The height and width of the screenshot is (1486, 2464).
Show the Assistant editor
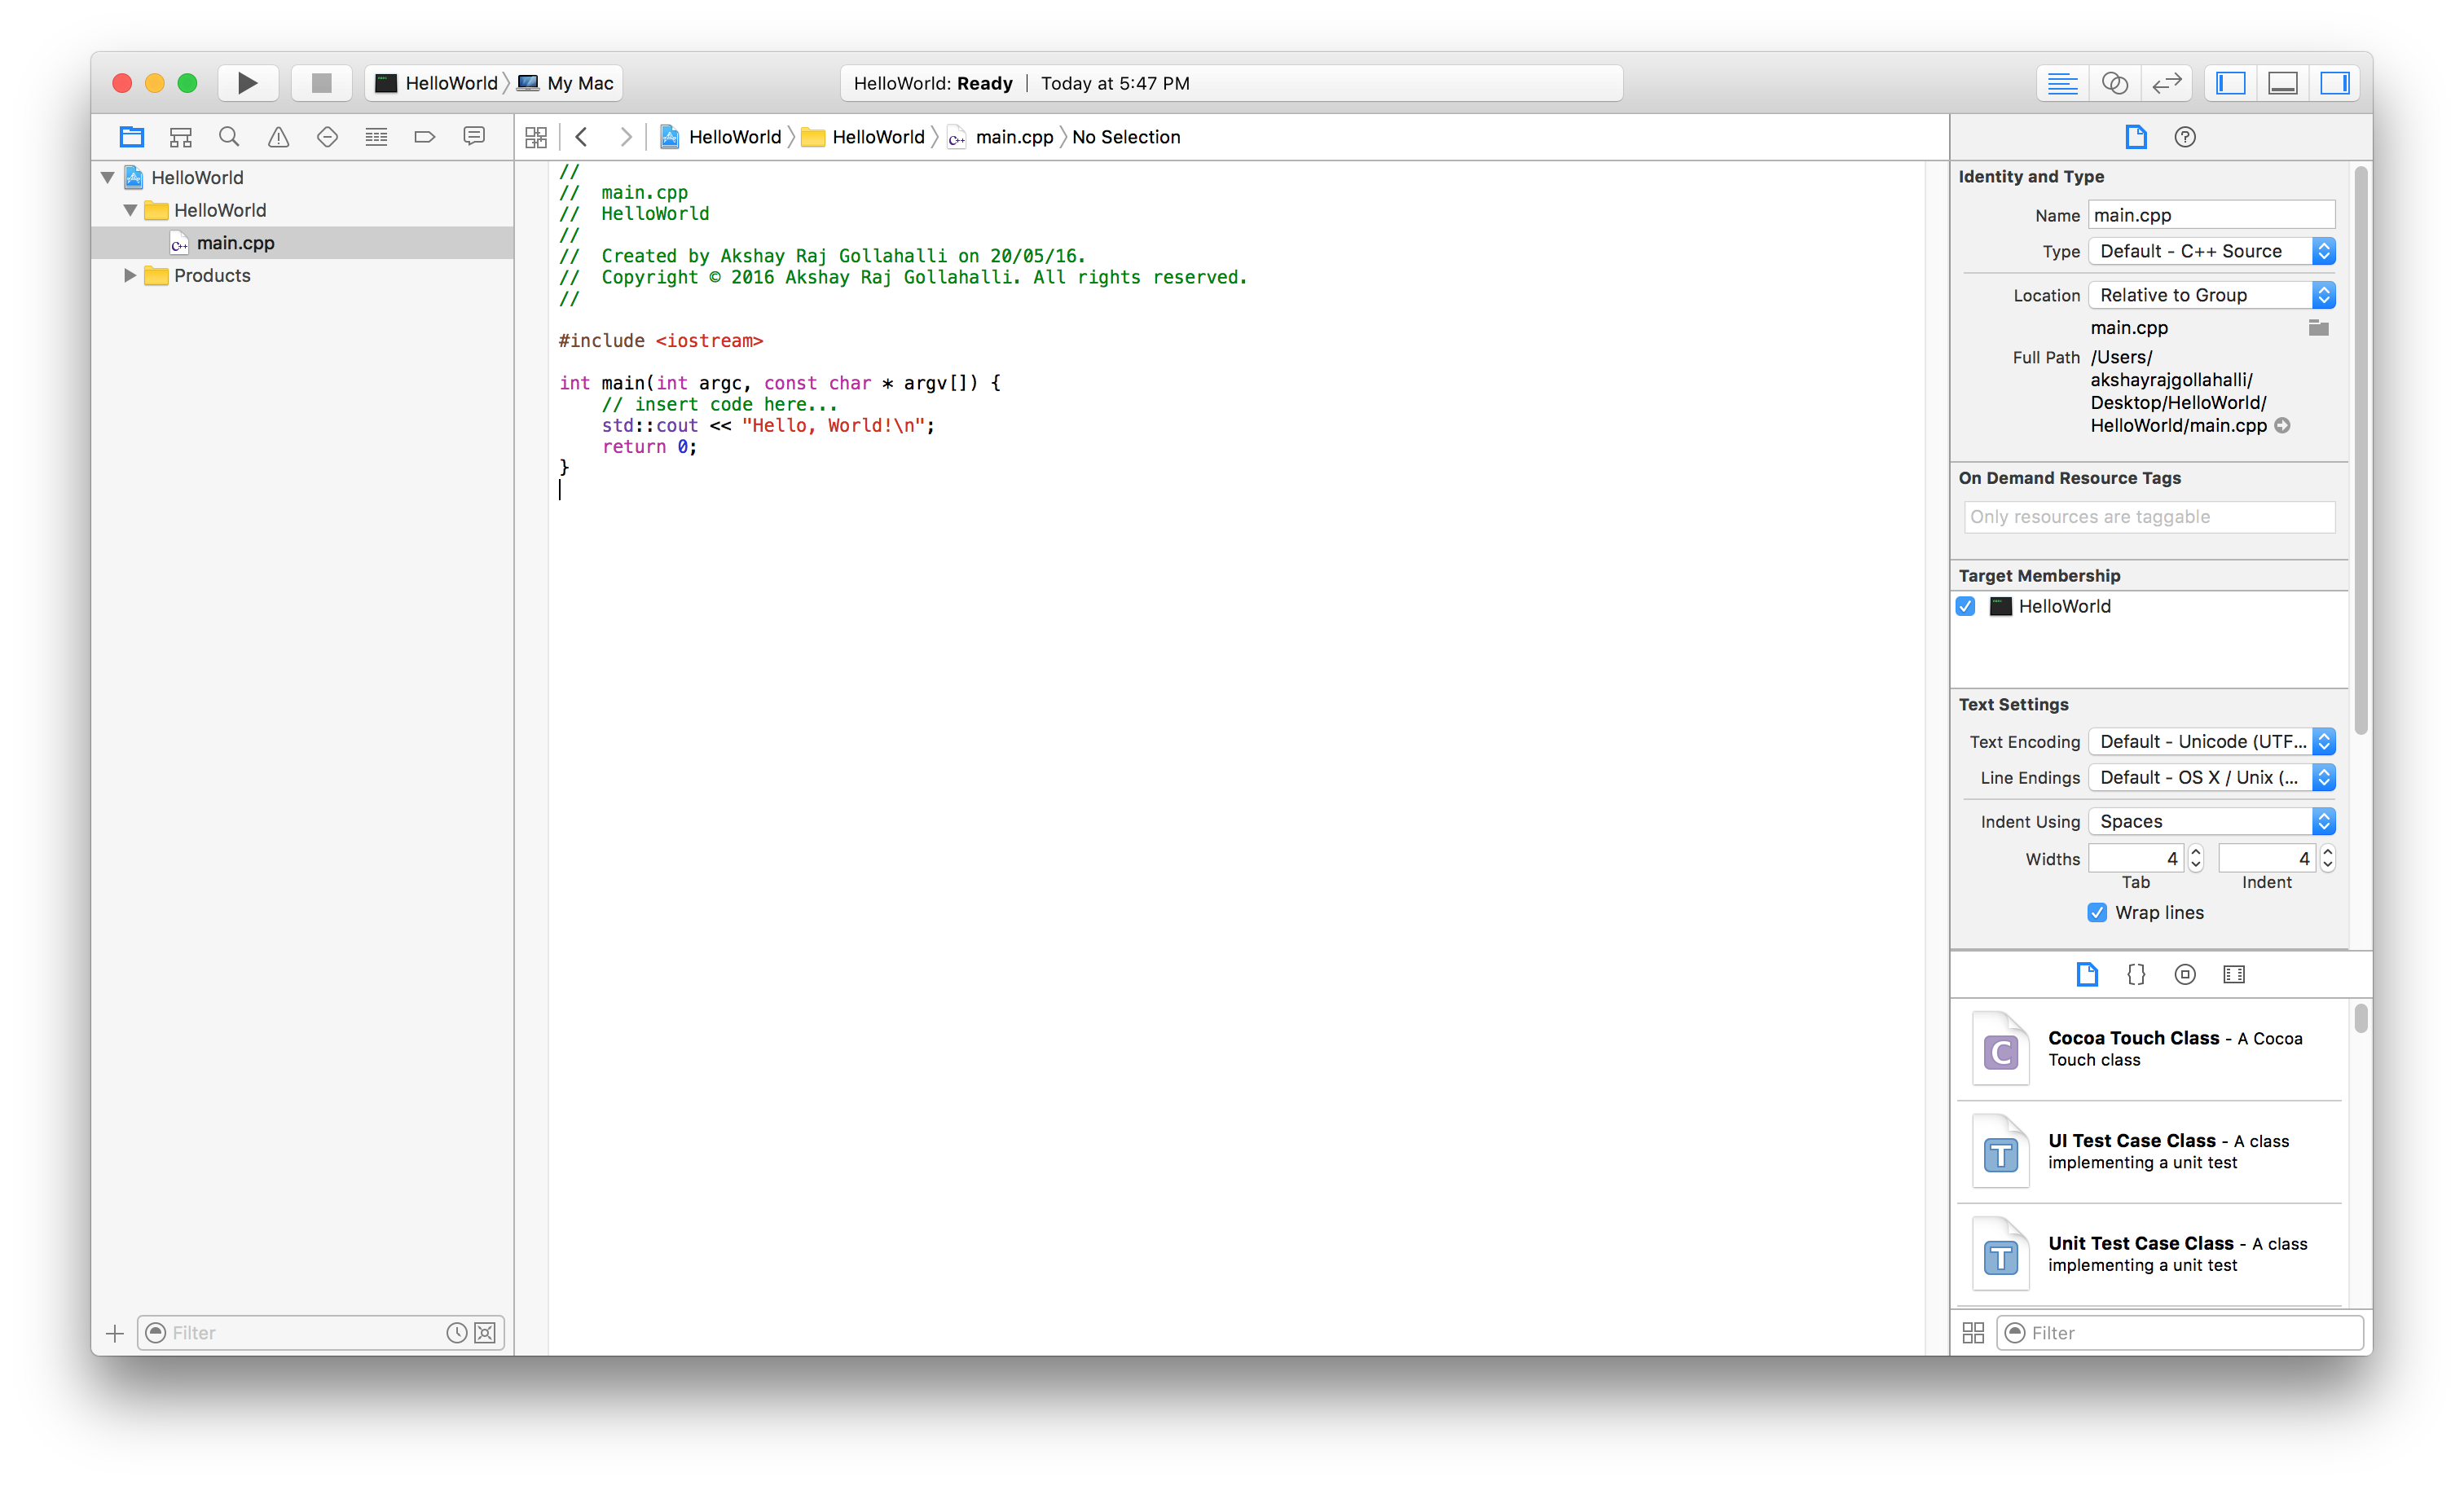coord(2114,83)
